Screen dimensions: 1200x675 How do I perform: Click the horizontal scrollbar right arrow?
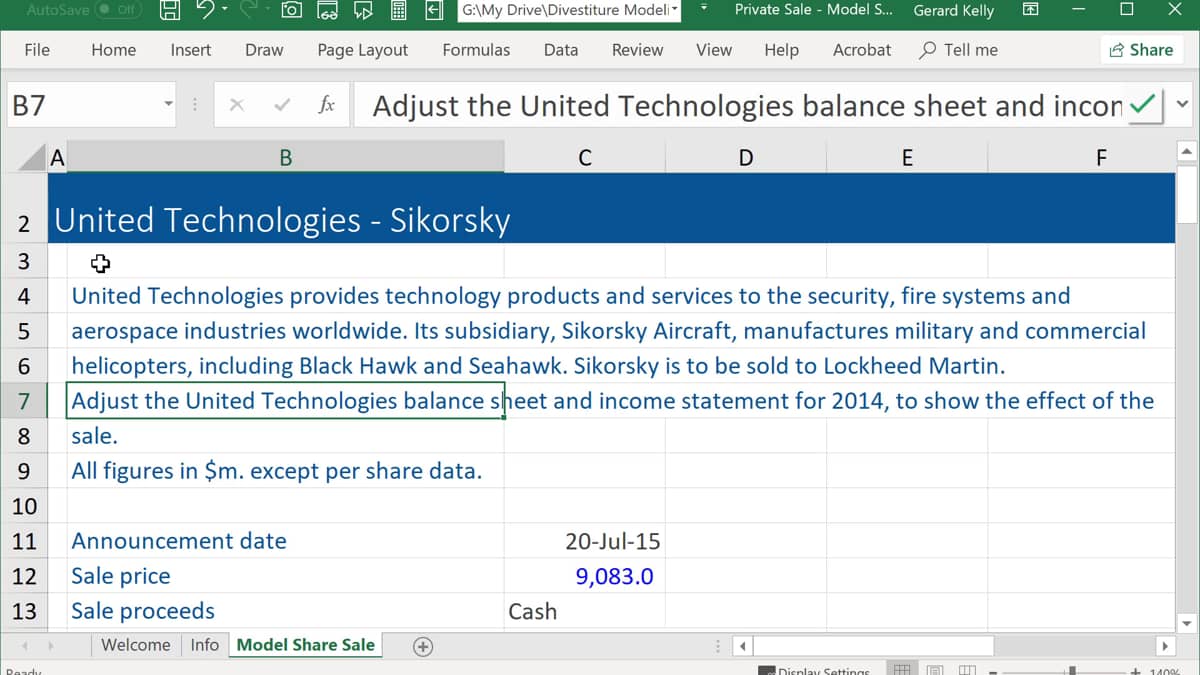1164,646
